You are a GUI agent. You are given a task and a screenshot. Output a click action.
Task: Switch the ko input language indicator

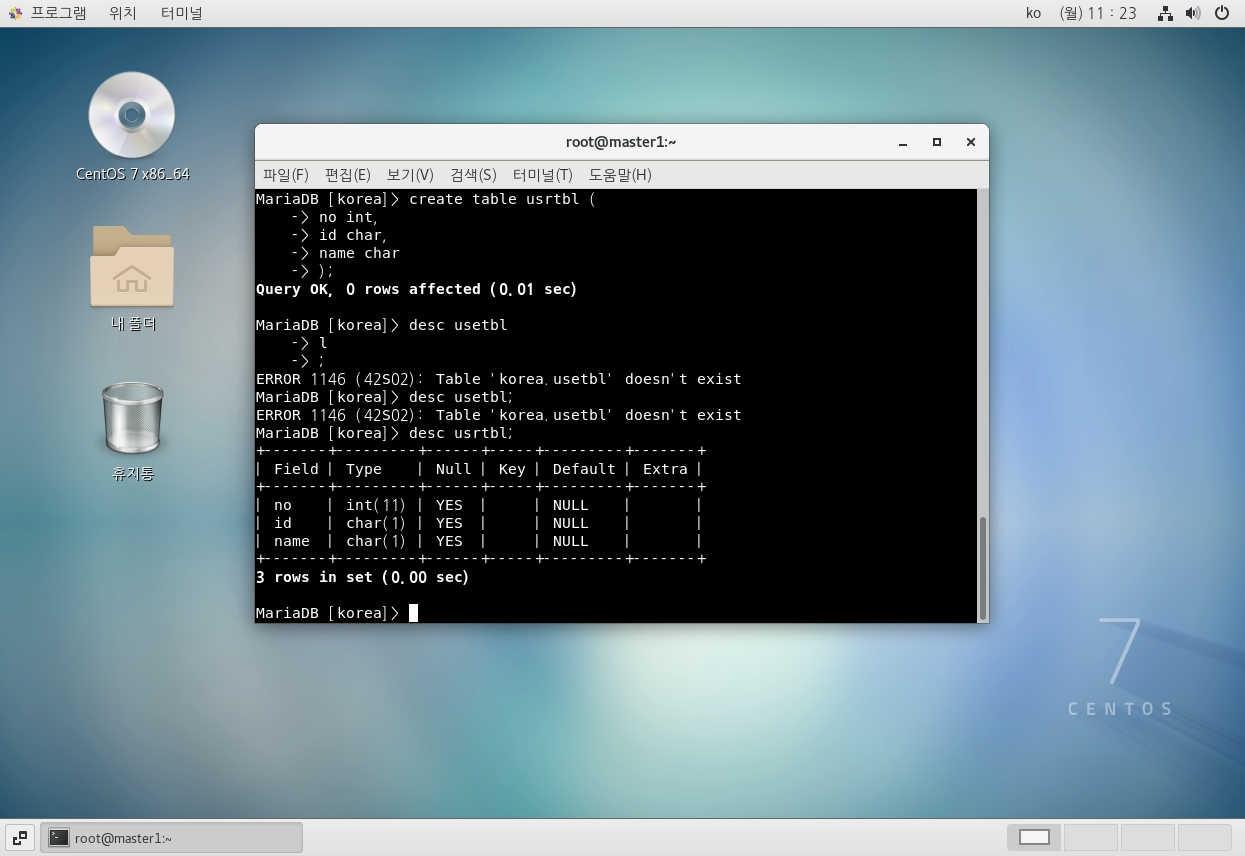pyautogui.click(x=1034, y=13)
